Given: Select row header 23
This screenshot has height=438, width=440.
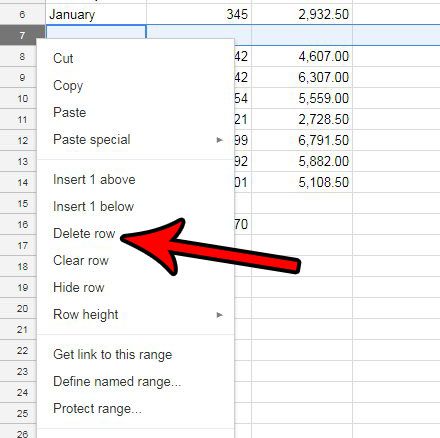Looking at the screenshot, I should (x=18, y=371).
